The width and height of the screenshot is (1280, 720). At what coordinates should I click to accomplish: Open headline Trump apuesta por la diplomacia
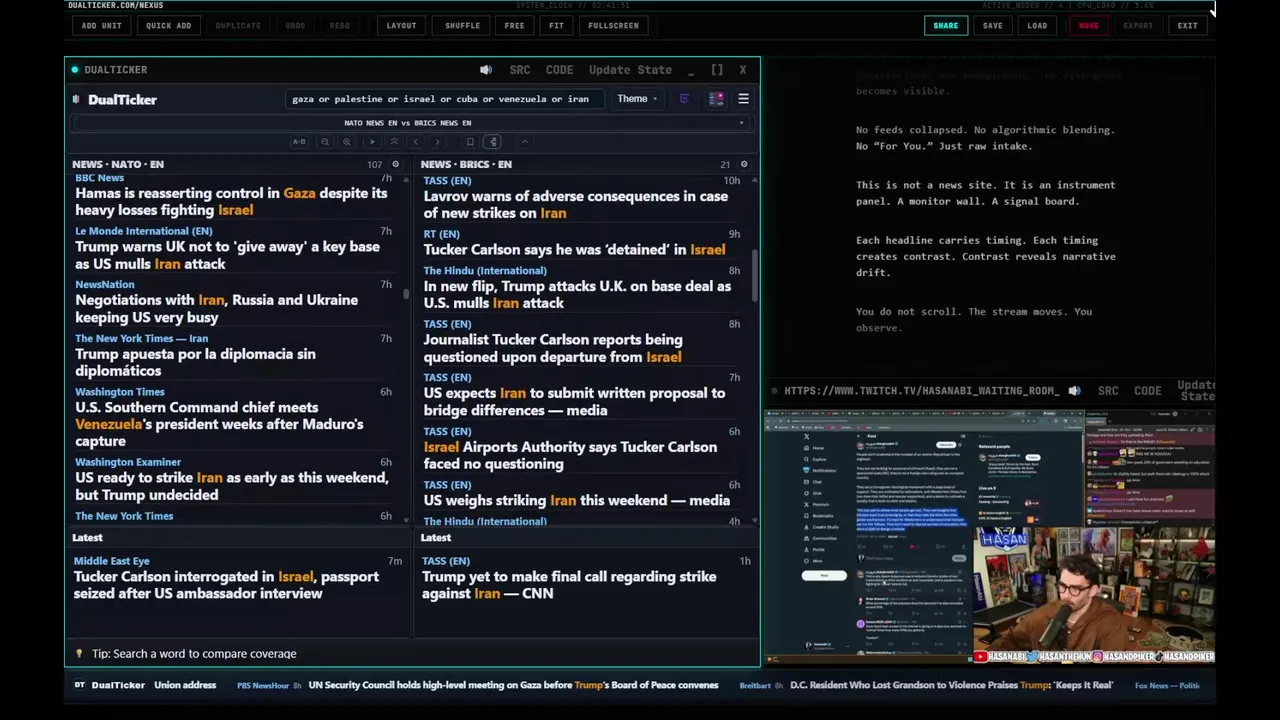[195, 362]
